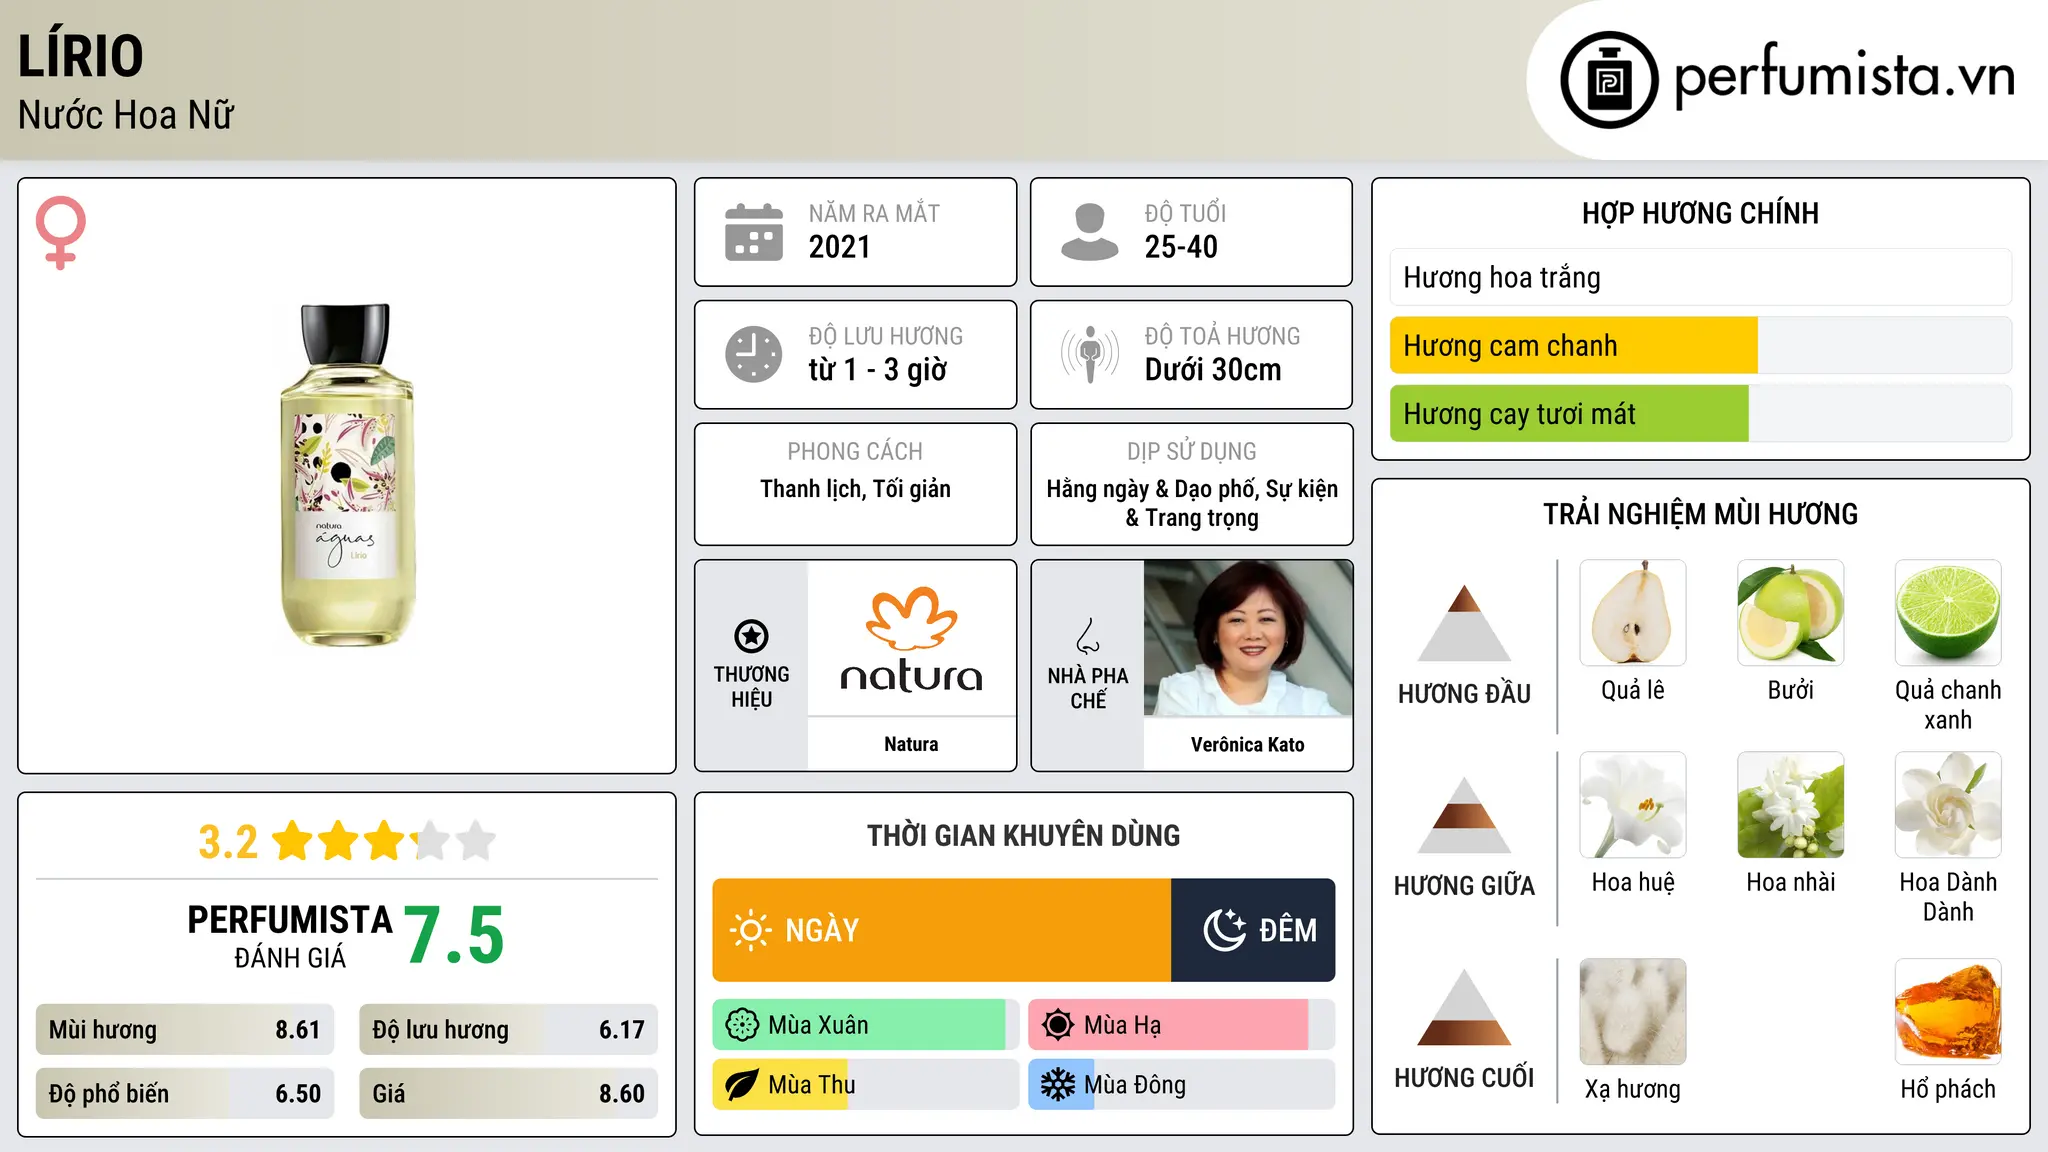The height and width of the screenshot is (1152, 2048).
Task: Click the Bưởi pomelo note image
Action: click(x=1791, y=613)
